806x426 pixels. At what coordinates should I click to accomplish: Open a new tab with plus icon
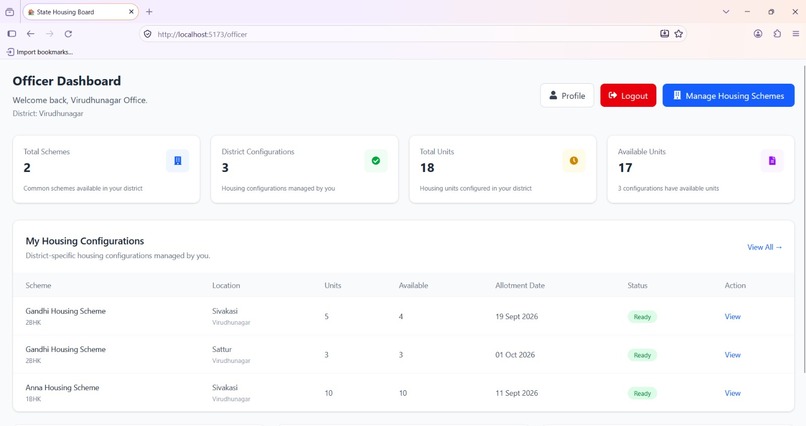click(x=149, y=12)
